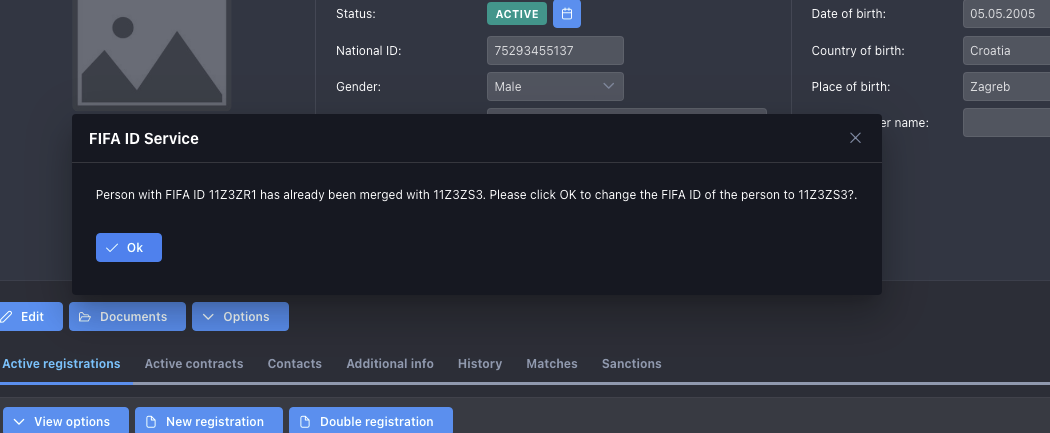This screenshot has height=433, width=1050.
Task: Open the Gender dropdown
Action: 555,87
